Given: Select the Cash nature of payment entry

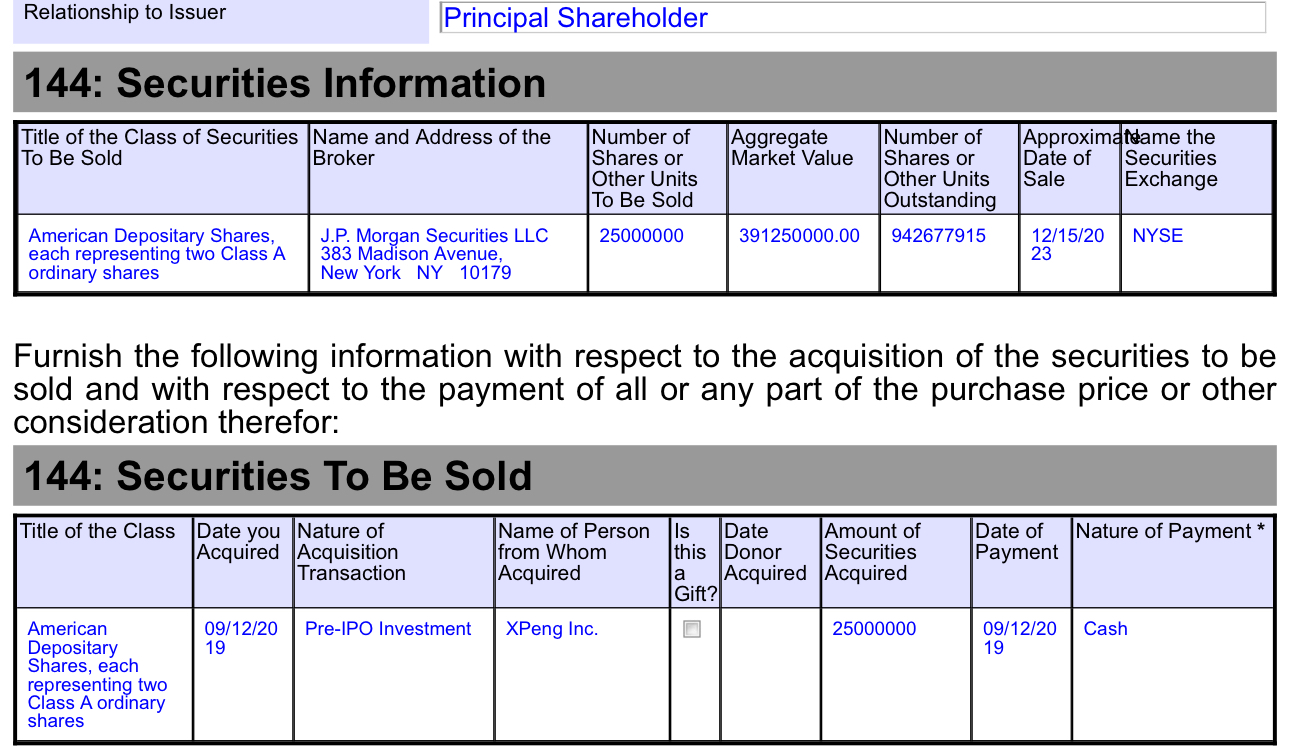Looking at the screenshot, I should click(1105, 629).
